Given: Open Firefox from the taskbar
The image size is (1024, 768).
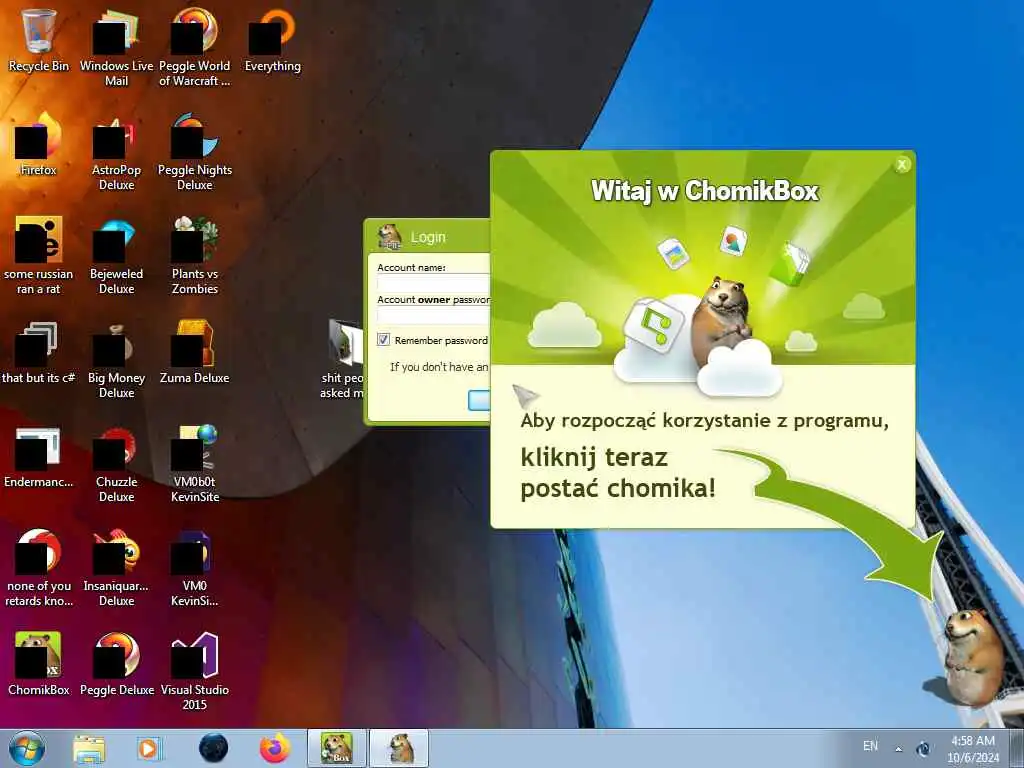Looking at the screenshot, I should coord(275,748).
